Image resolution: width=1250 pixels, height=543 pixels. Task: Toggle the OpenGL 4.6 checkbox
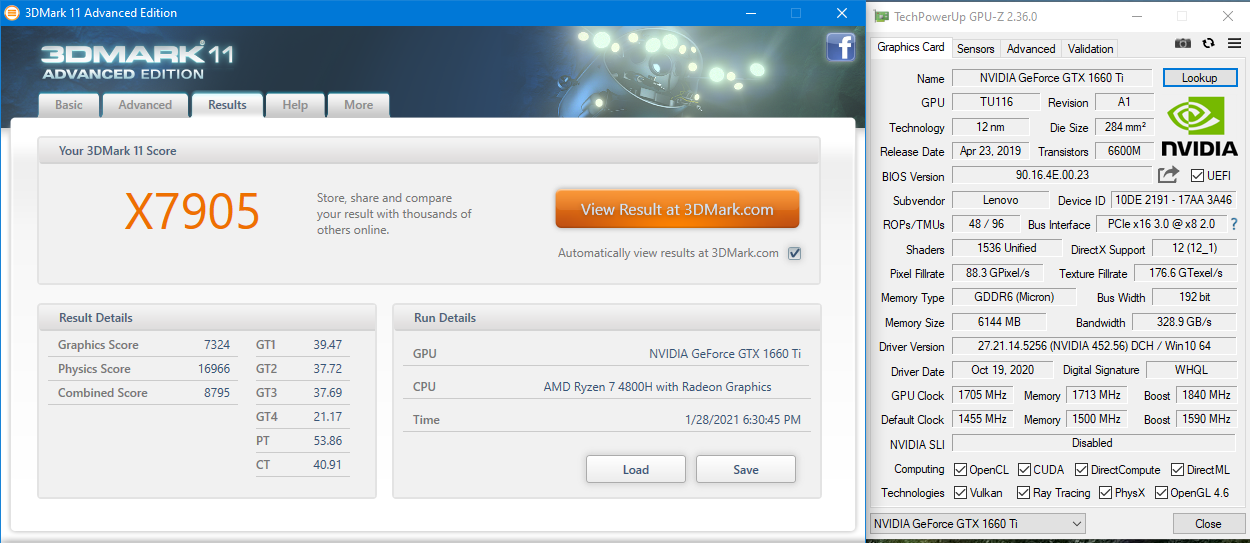(1161, 493)
